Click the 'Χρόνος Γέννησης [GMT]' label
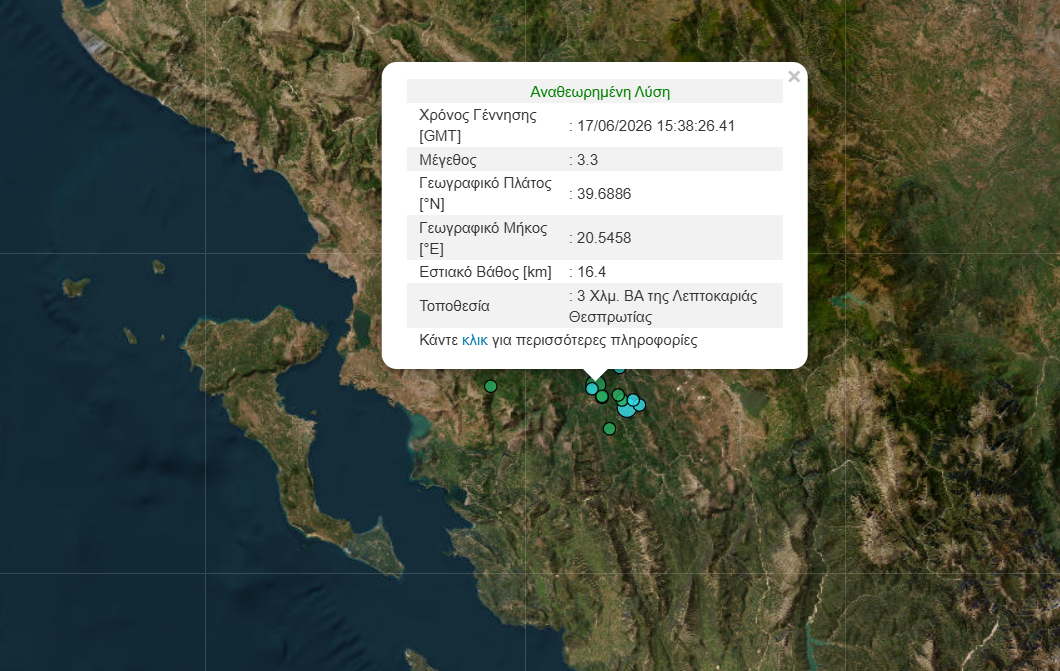Viewport: 1060px width, 671px height. click(478, 125)
